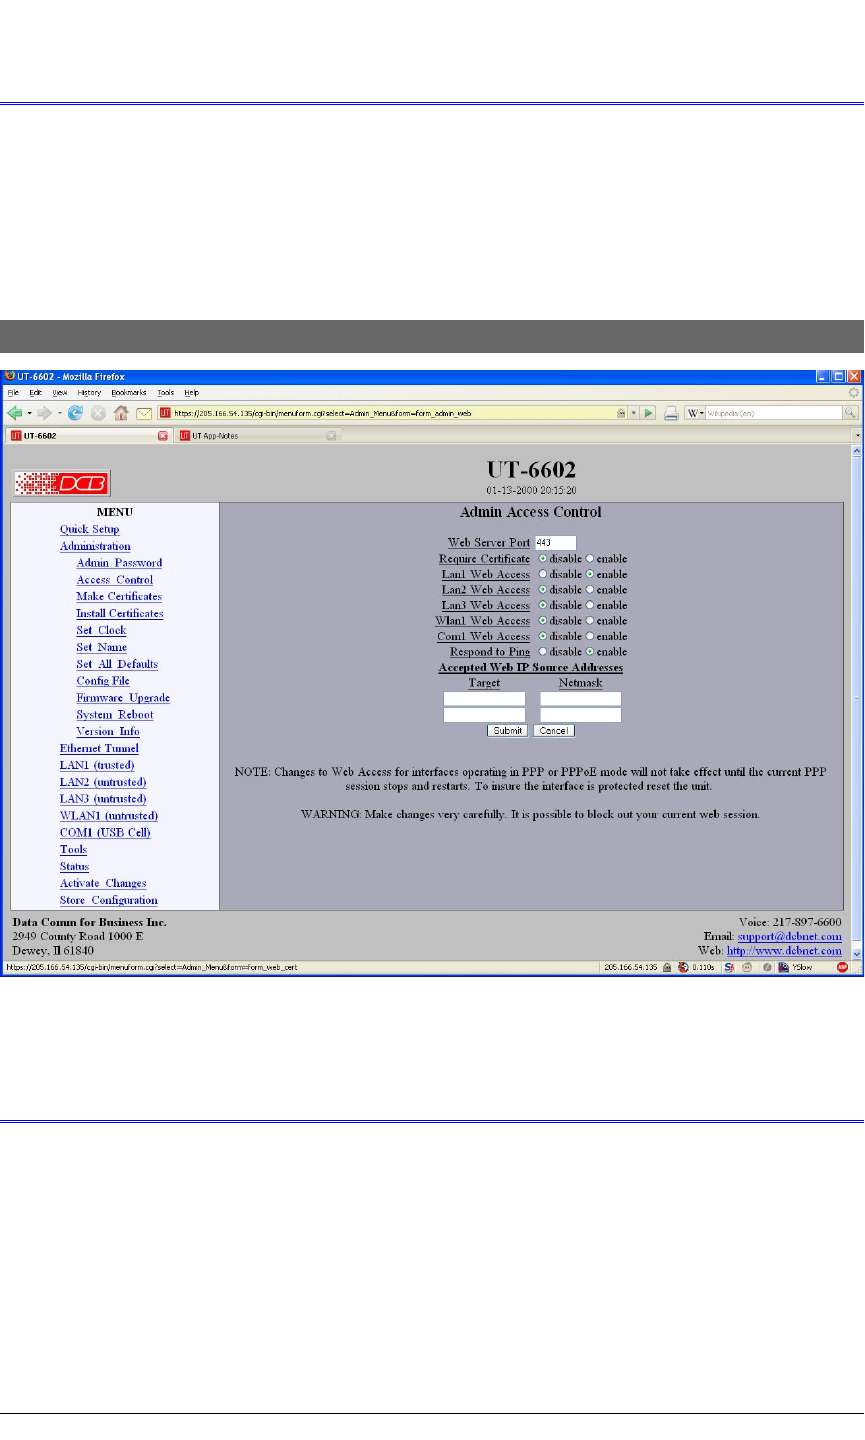Set Require Certificate to enable
Screen dimensions: 865x1440
coord(590,559)
